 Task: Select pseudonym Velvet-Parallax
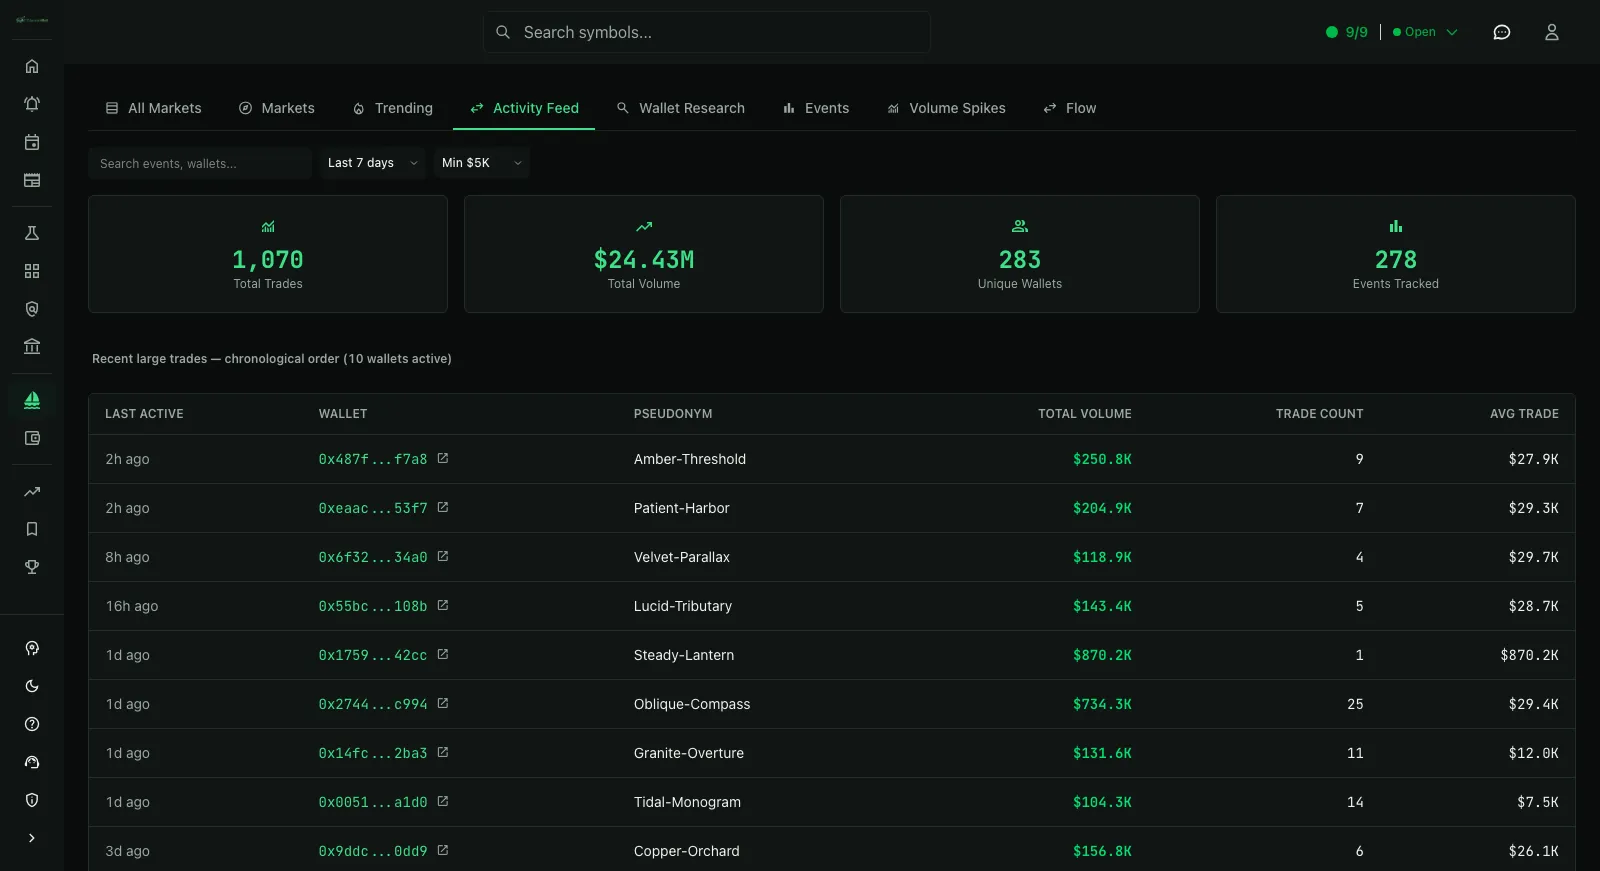[682, 557]
